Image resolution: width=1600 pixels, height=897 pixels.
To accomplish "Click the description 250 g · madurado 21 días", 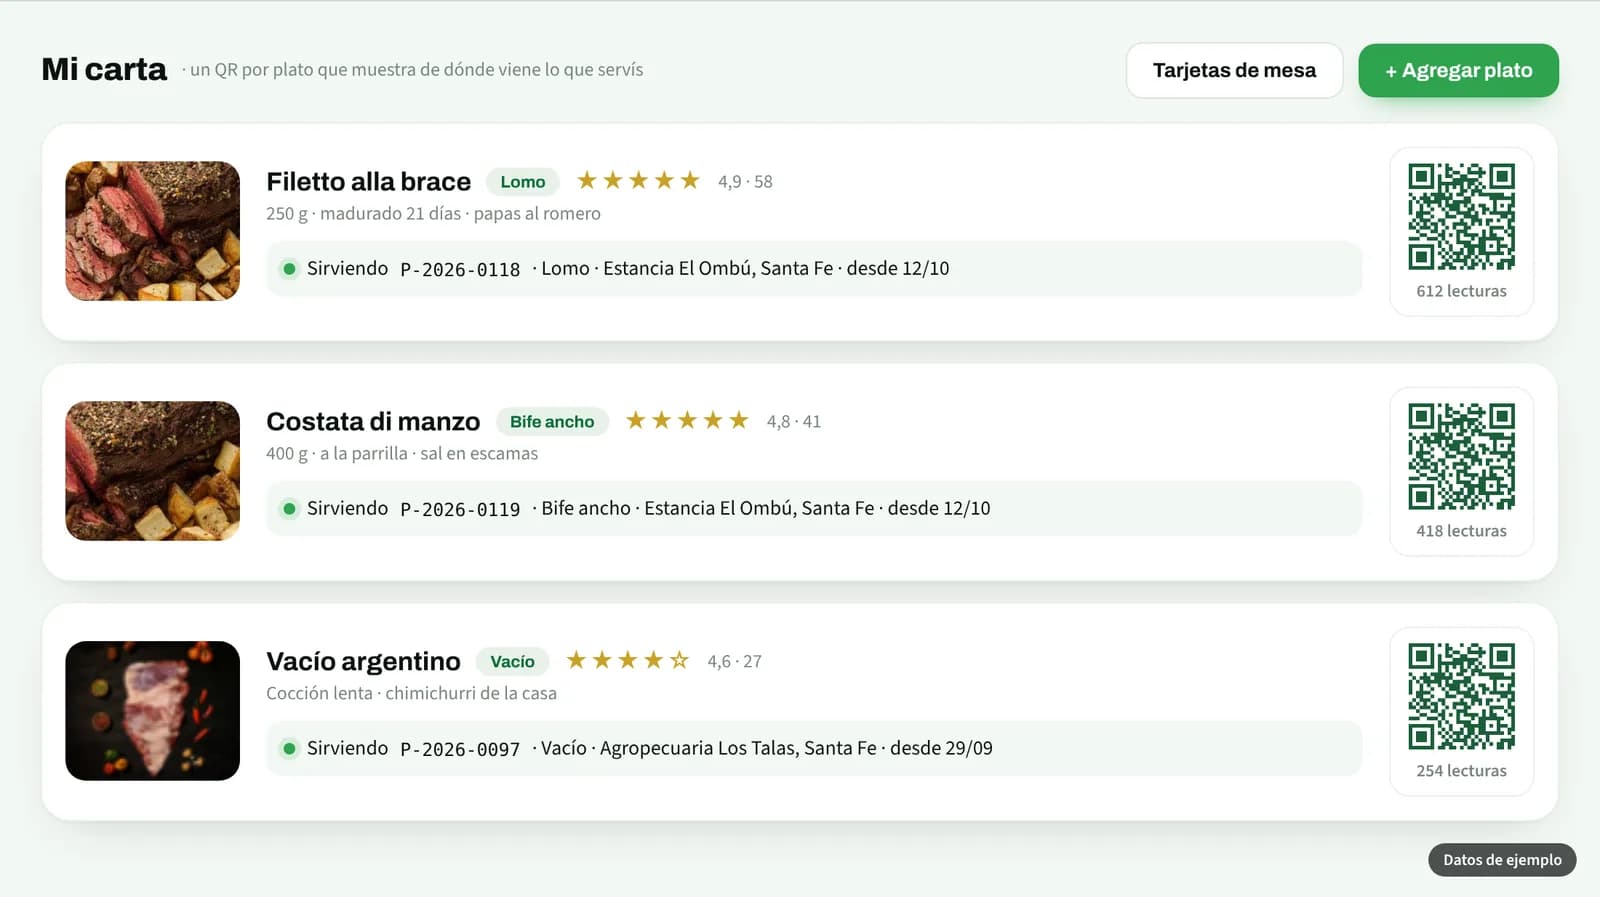I will [x=364, y=213].
